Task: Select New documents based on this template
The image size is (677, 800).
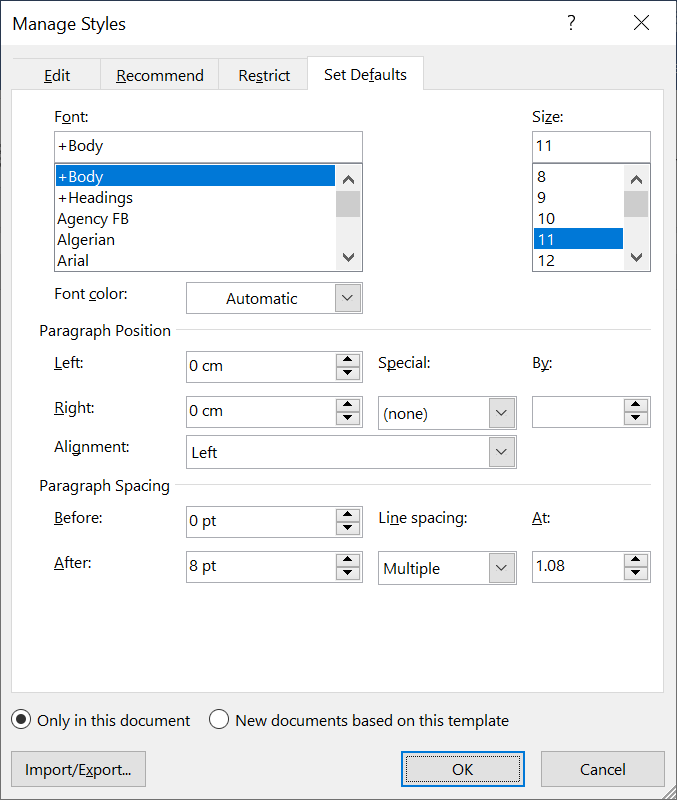Action: (x=219, y=720)
